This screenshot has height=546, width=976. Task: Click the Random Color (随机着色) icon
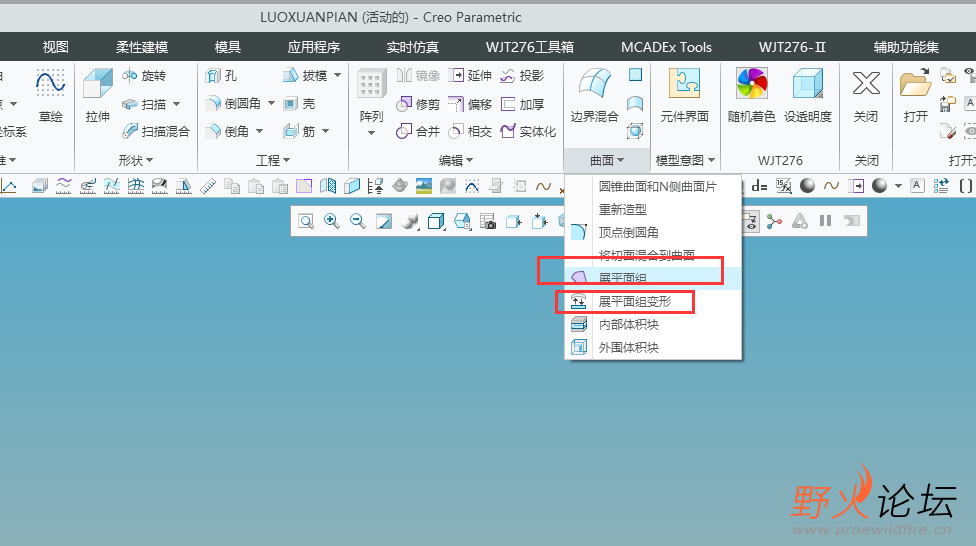[751, 83]
